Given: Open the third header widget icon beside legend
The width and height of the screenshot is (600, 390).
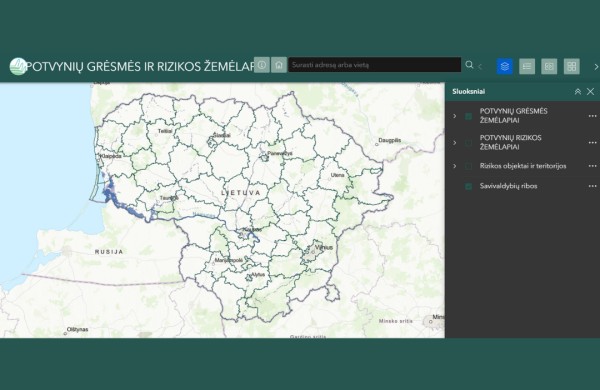Looking at the screenshot, I should (549, 67).
